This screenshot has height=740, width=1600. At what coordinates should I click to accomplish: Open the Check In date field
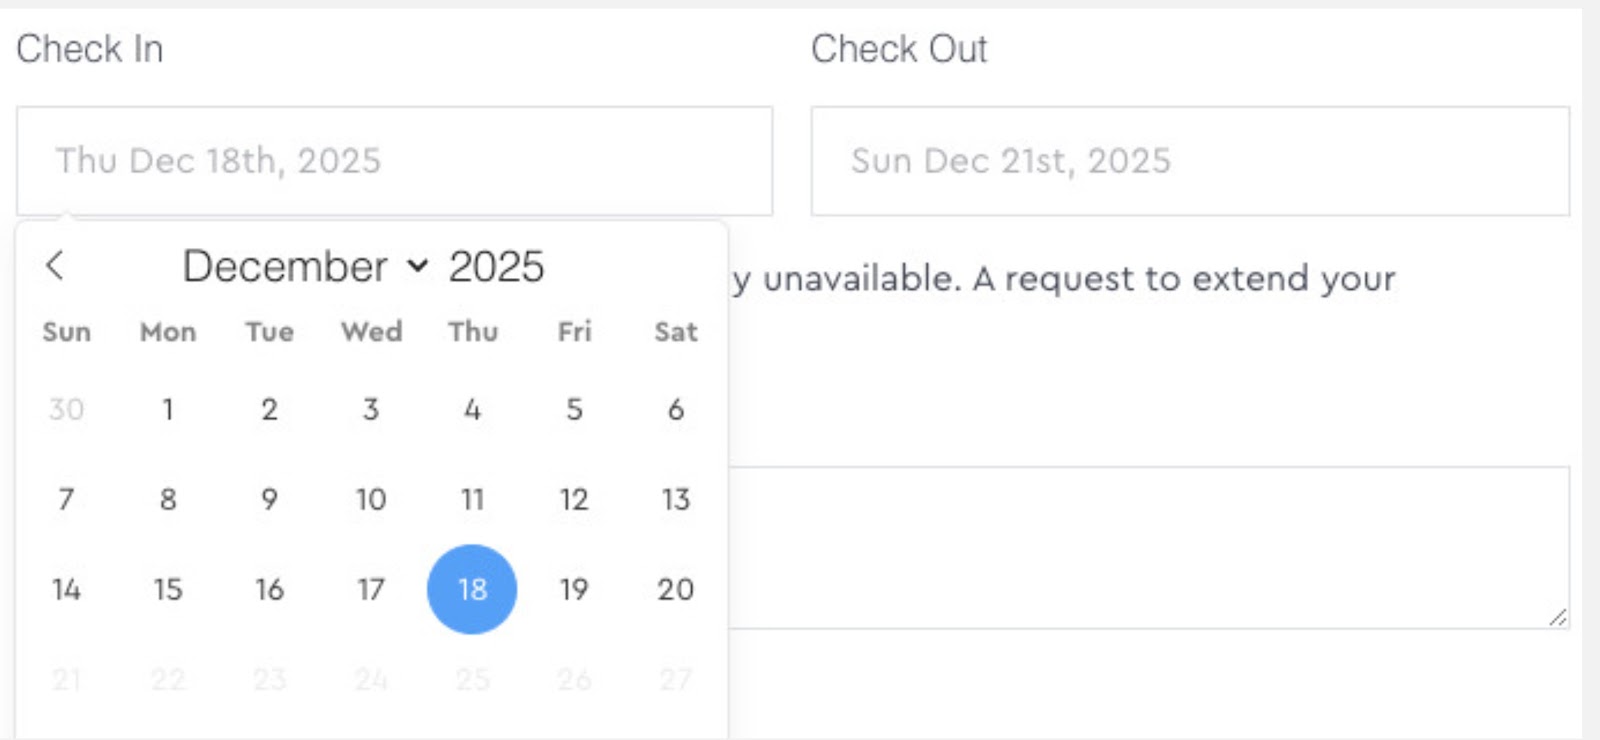394,161
